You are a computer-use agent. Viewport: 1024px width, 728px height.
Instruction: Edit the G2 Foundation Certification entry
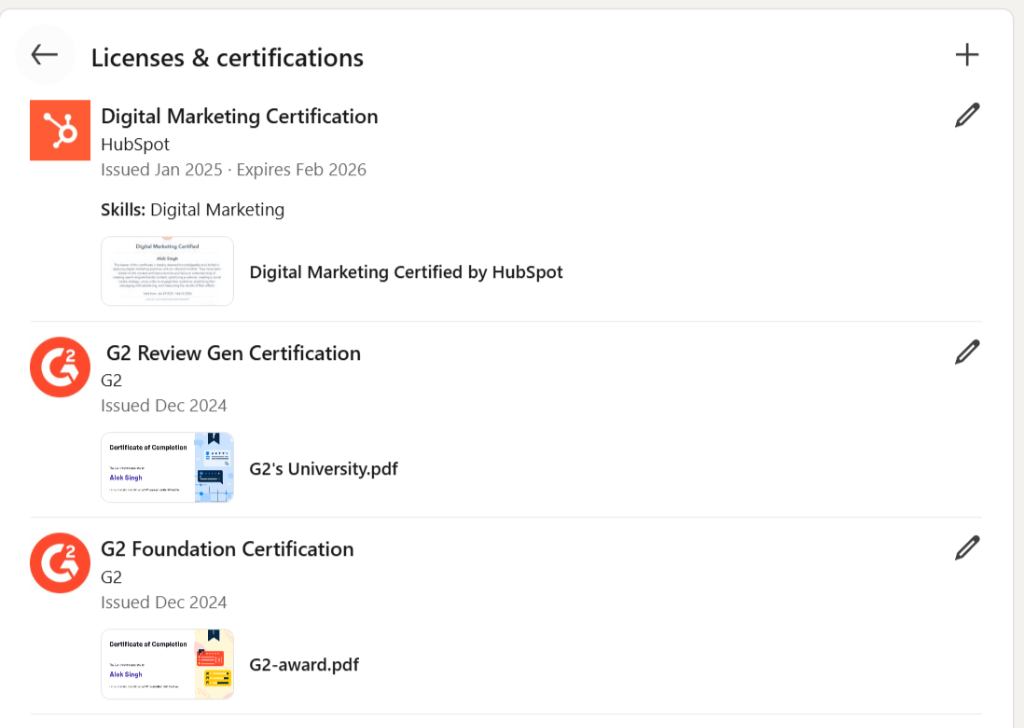966,548
